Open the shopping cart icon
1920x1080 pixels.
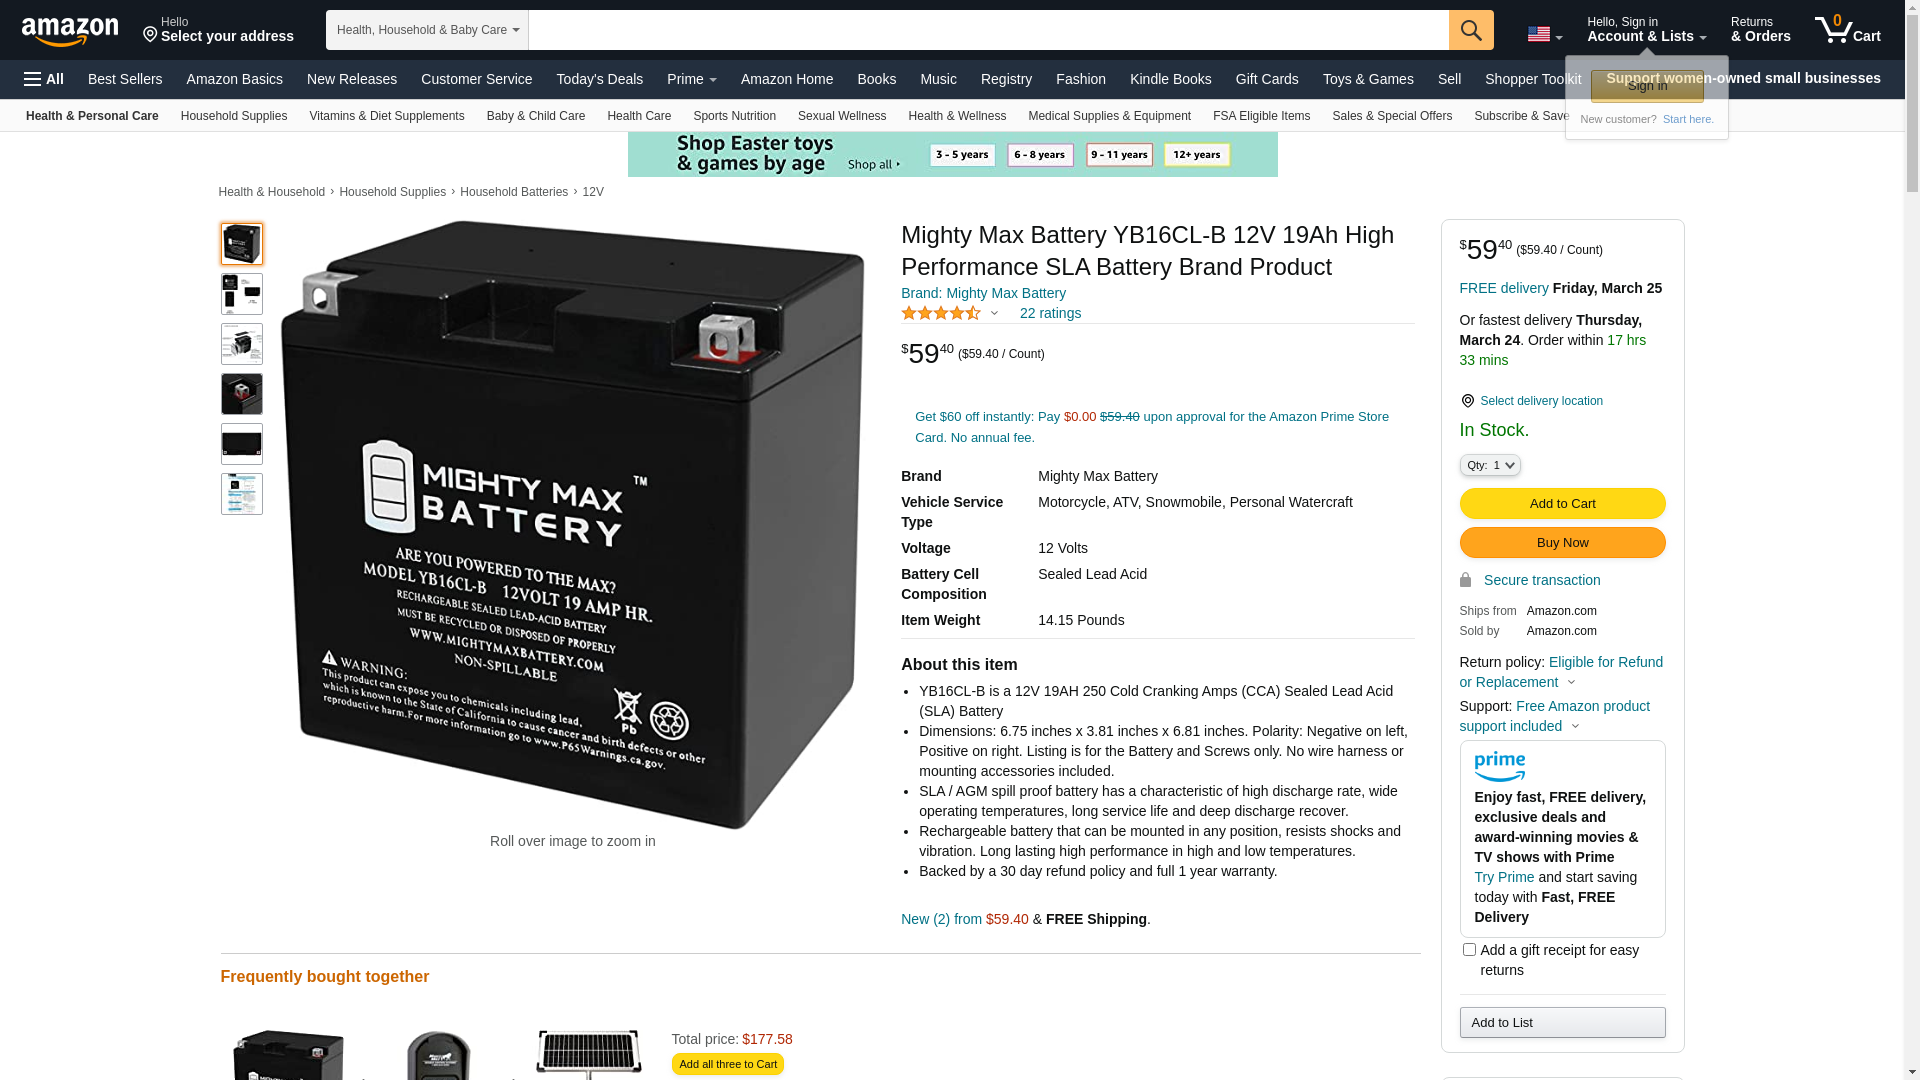(1848, 29)
